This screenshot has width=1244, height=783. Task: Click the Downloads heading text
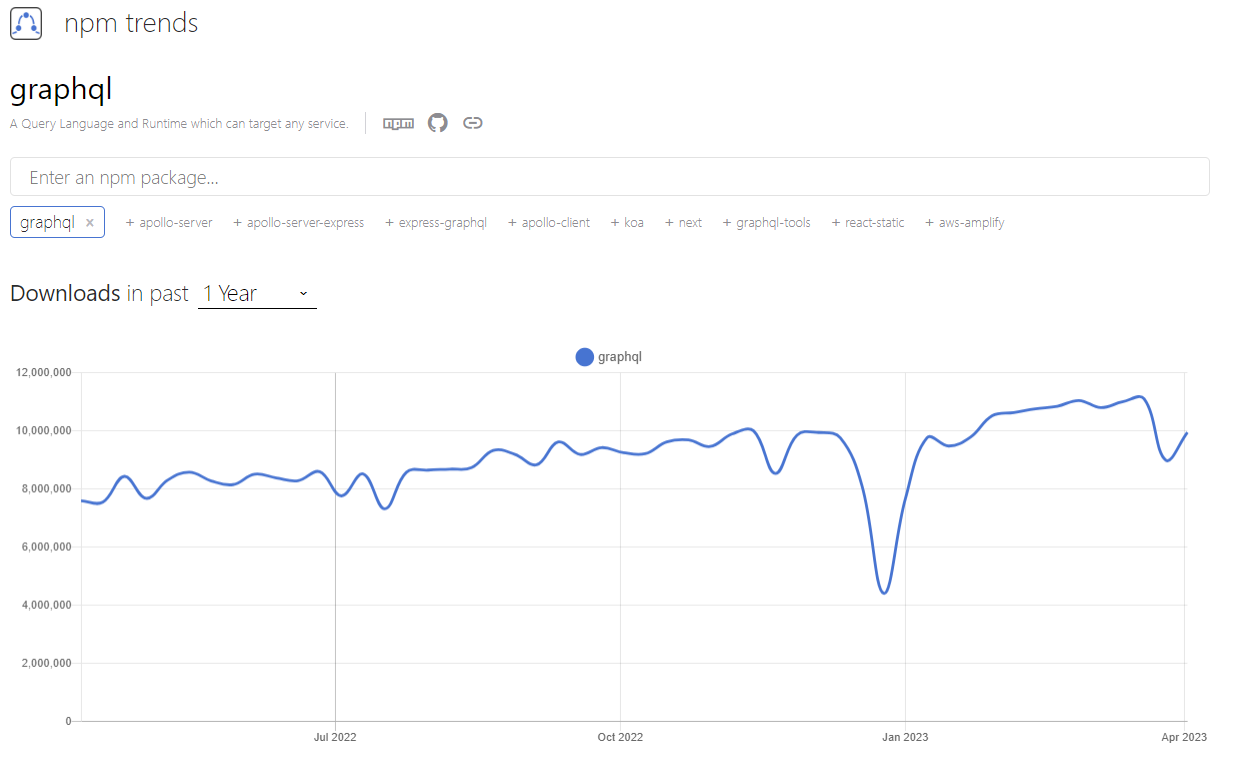click(65, 293)
